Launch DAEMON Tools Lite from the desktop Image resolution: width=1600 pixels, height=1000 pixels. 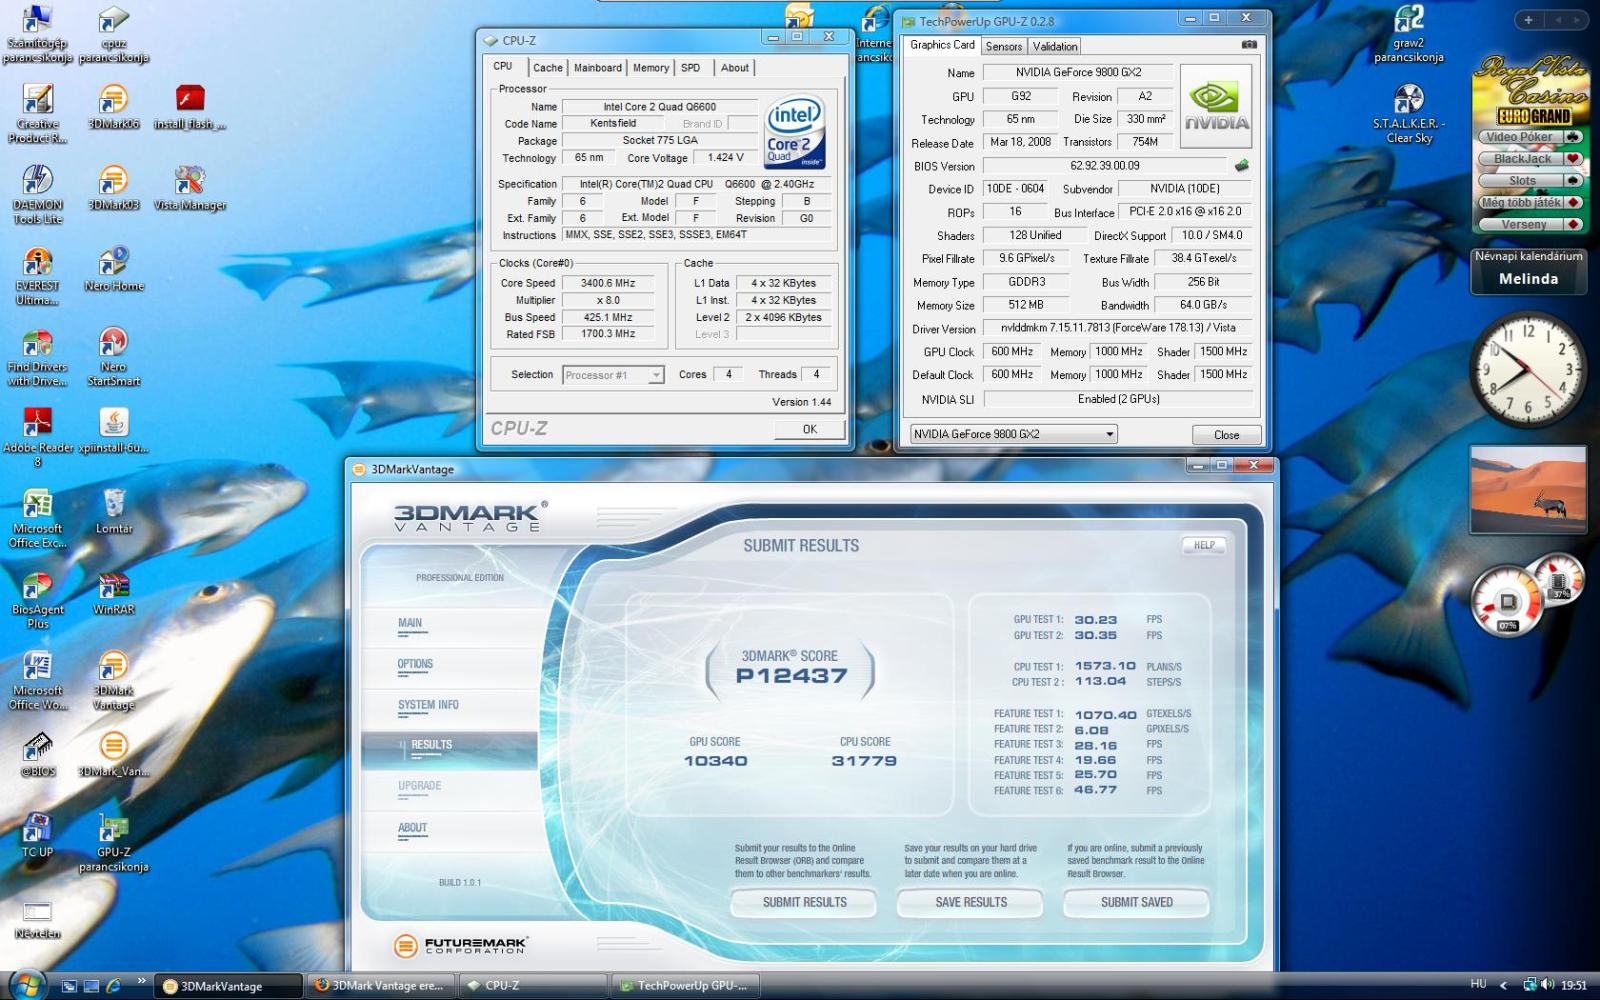click(x=37, y=194)
